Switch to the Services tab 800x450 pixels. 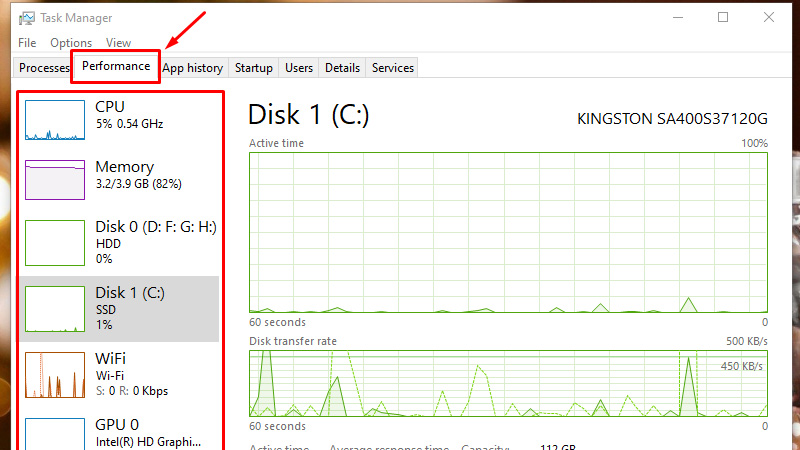pyautogui.click(x=393, y=68)
